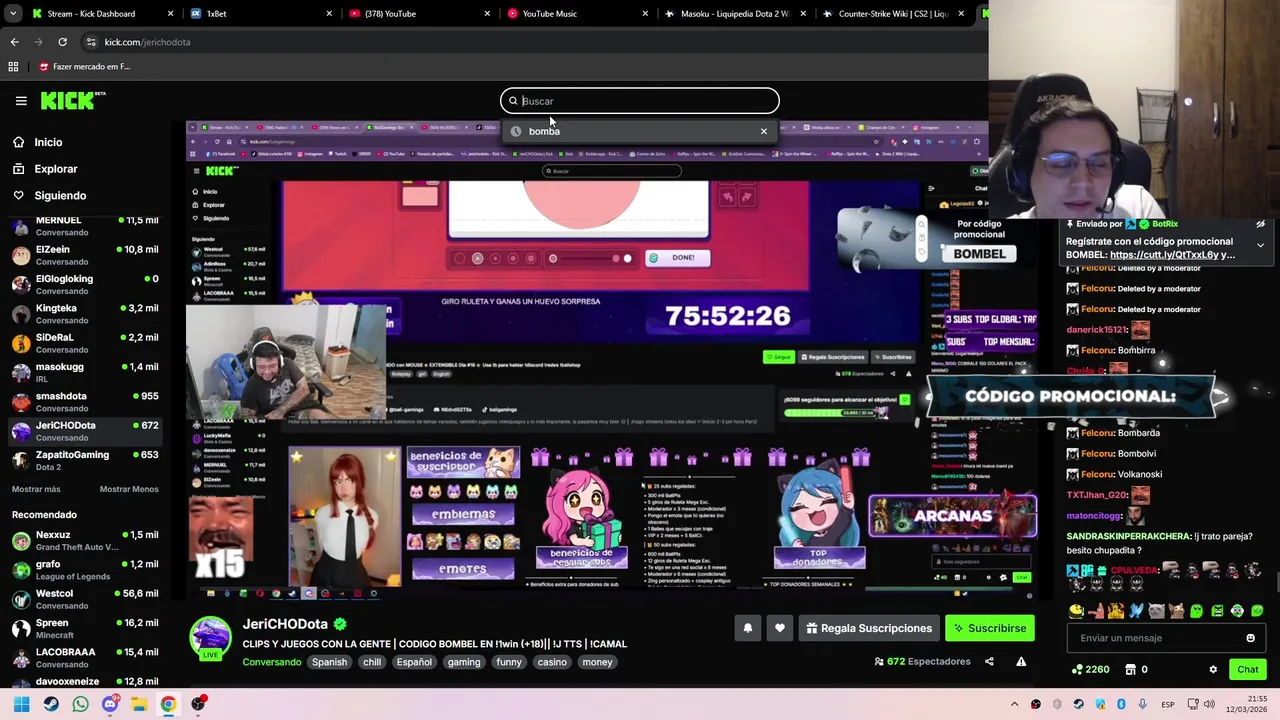
Task: Open Westcol recommended channel
Action: pyautogui.click(x=84, y=599)
